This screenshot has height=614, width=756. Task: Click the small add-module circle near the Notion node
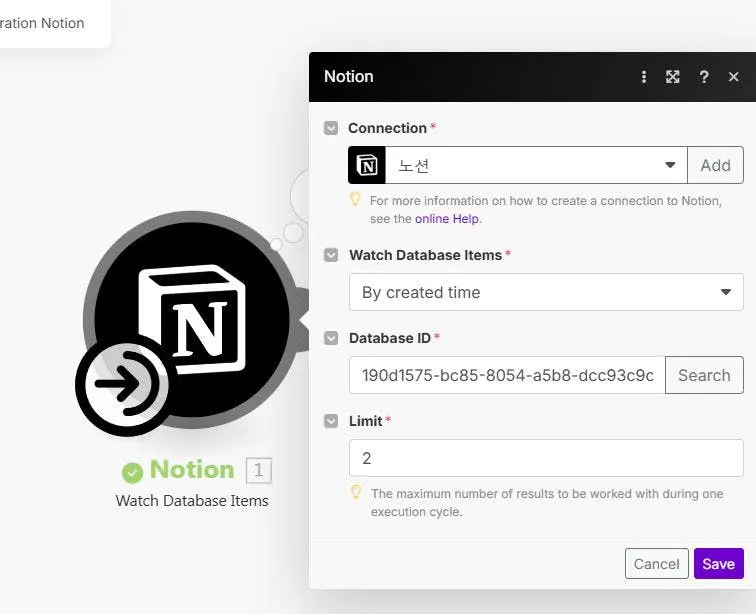276,245
